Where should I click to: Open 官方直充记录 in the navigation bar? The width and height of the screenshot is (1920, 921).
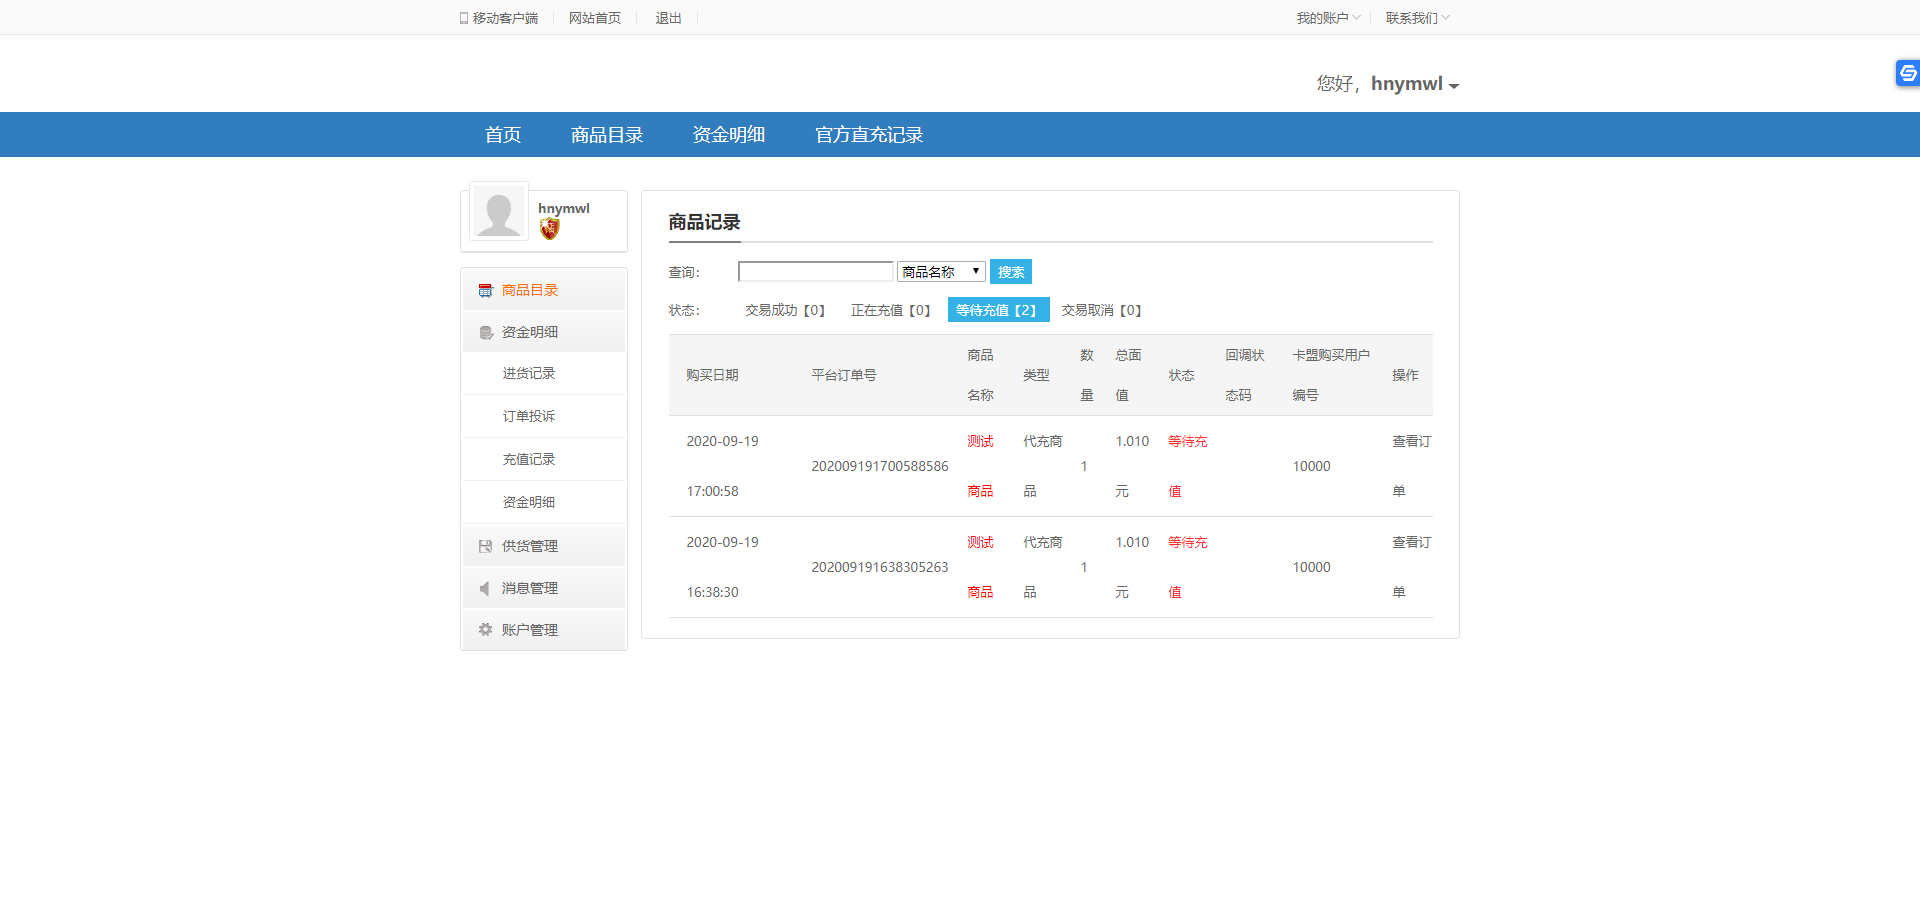[x=869, y=135]
